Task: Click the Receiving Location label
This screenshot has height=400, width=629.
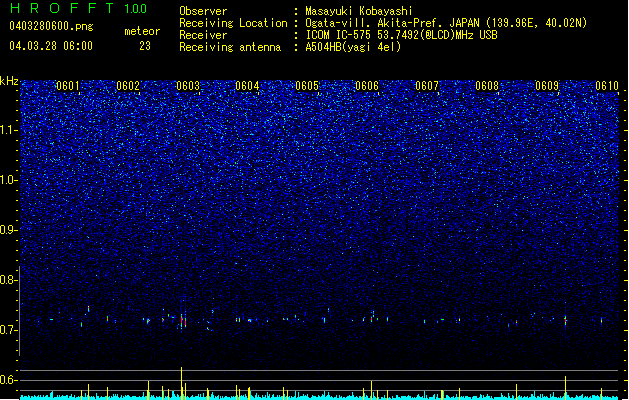Action: (233, 23)
